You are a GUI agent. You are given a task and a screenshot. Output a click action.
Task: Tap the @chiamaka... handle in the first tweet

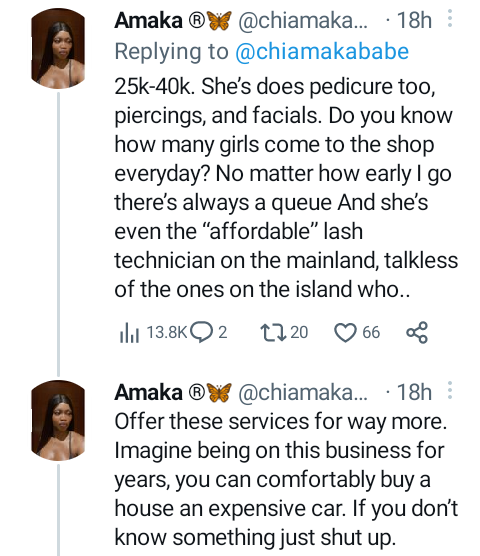(303, 20)
